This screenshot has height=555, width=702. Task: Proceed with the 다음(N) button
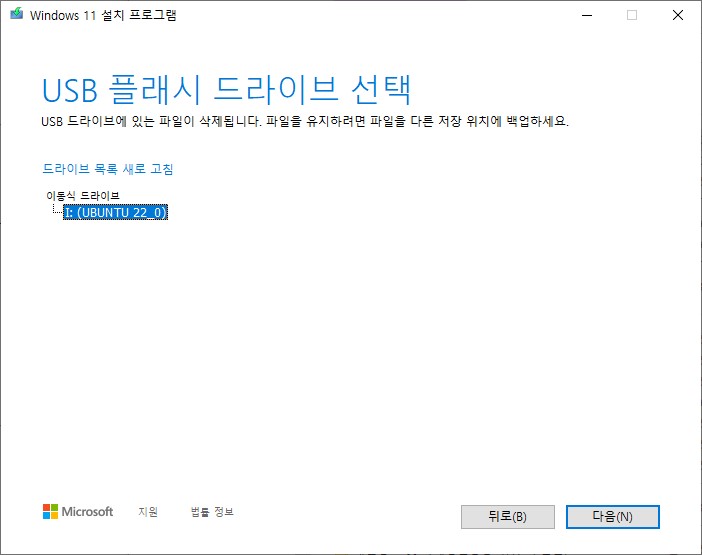click(x=612, y=517)
